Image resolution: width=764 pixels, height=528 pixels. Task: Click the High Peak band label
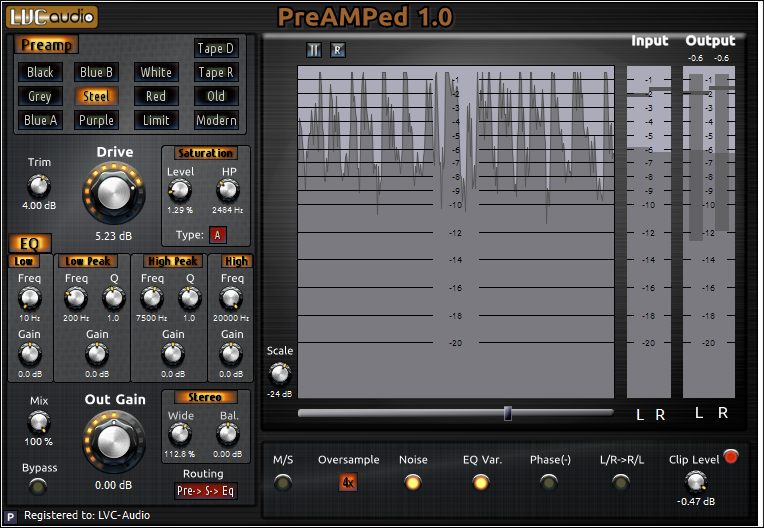click(173, 261)
